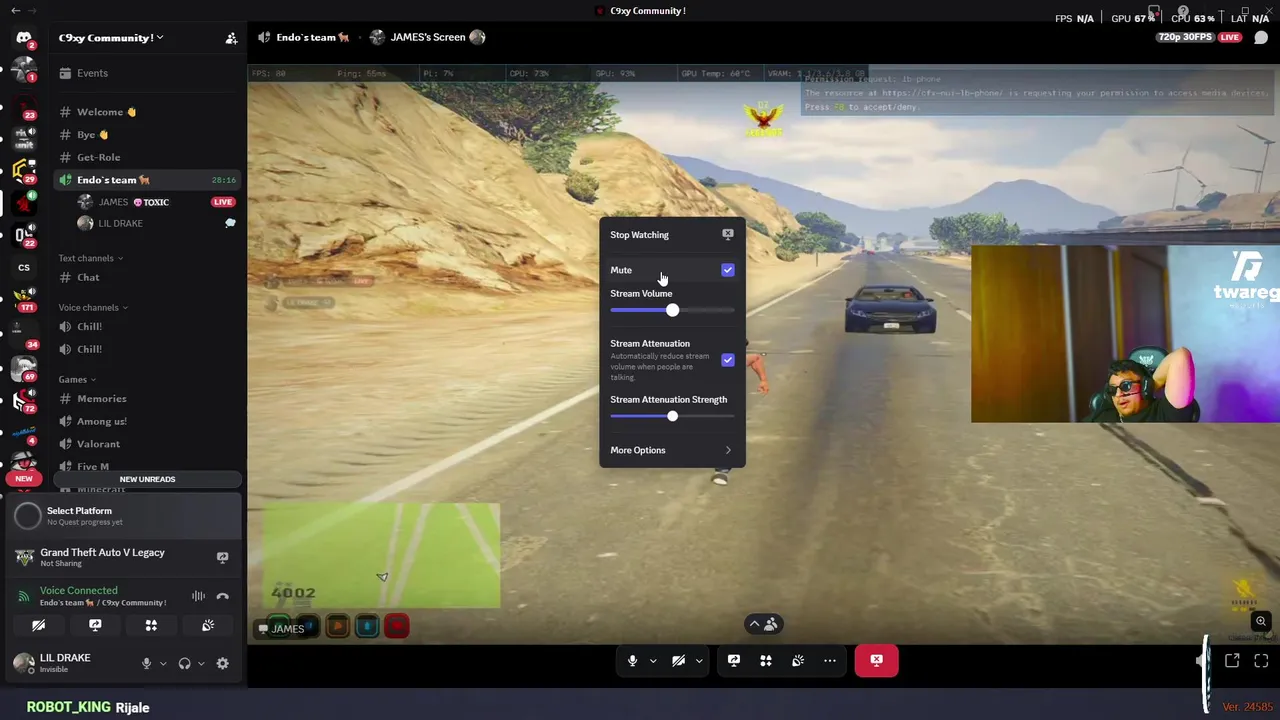Uncheck the Mute checkbox in the stream popup
1280x720 pixels.
click(728, 270)
